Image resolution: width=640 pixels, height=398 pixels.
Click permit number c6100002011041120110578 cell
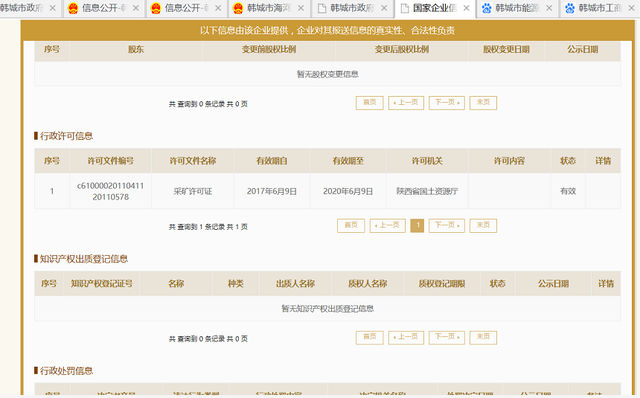coord(111,191)
